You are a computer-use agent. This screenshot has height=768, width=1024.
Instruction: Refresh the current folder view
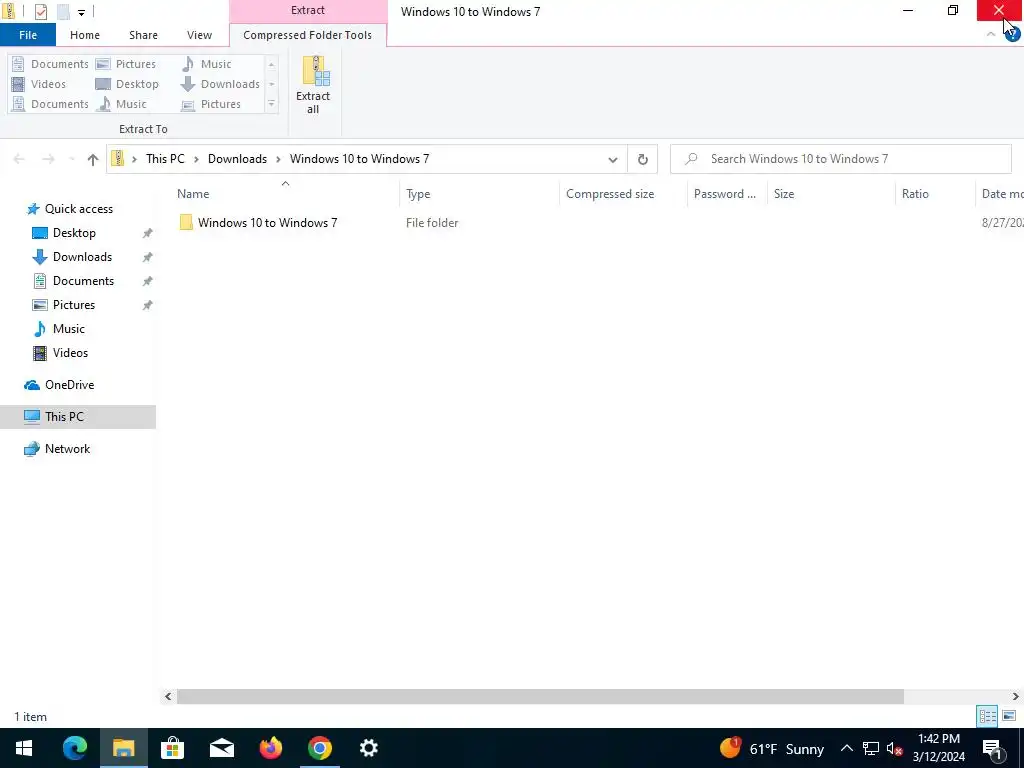tap(643, 159)
